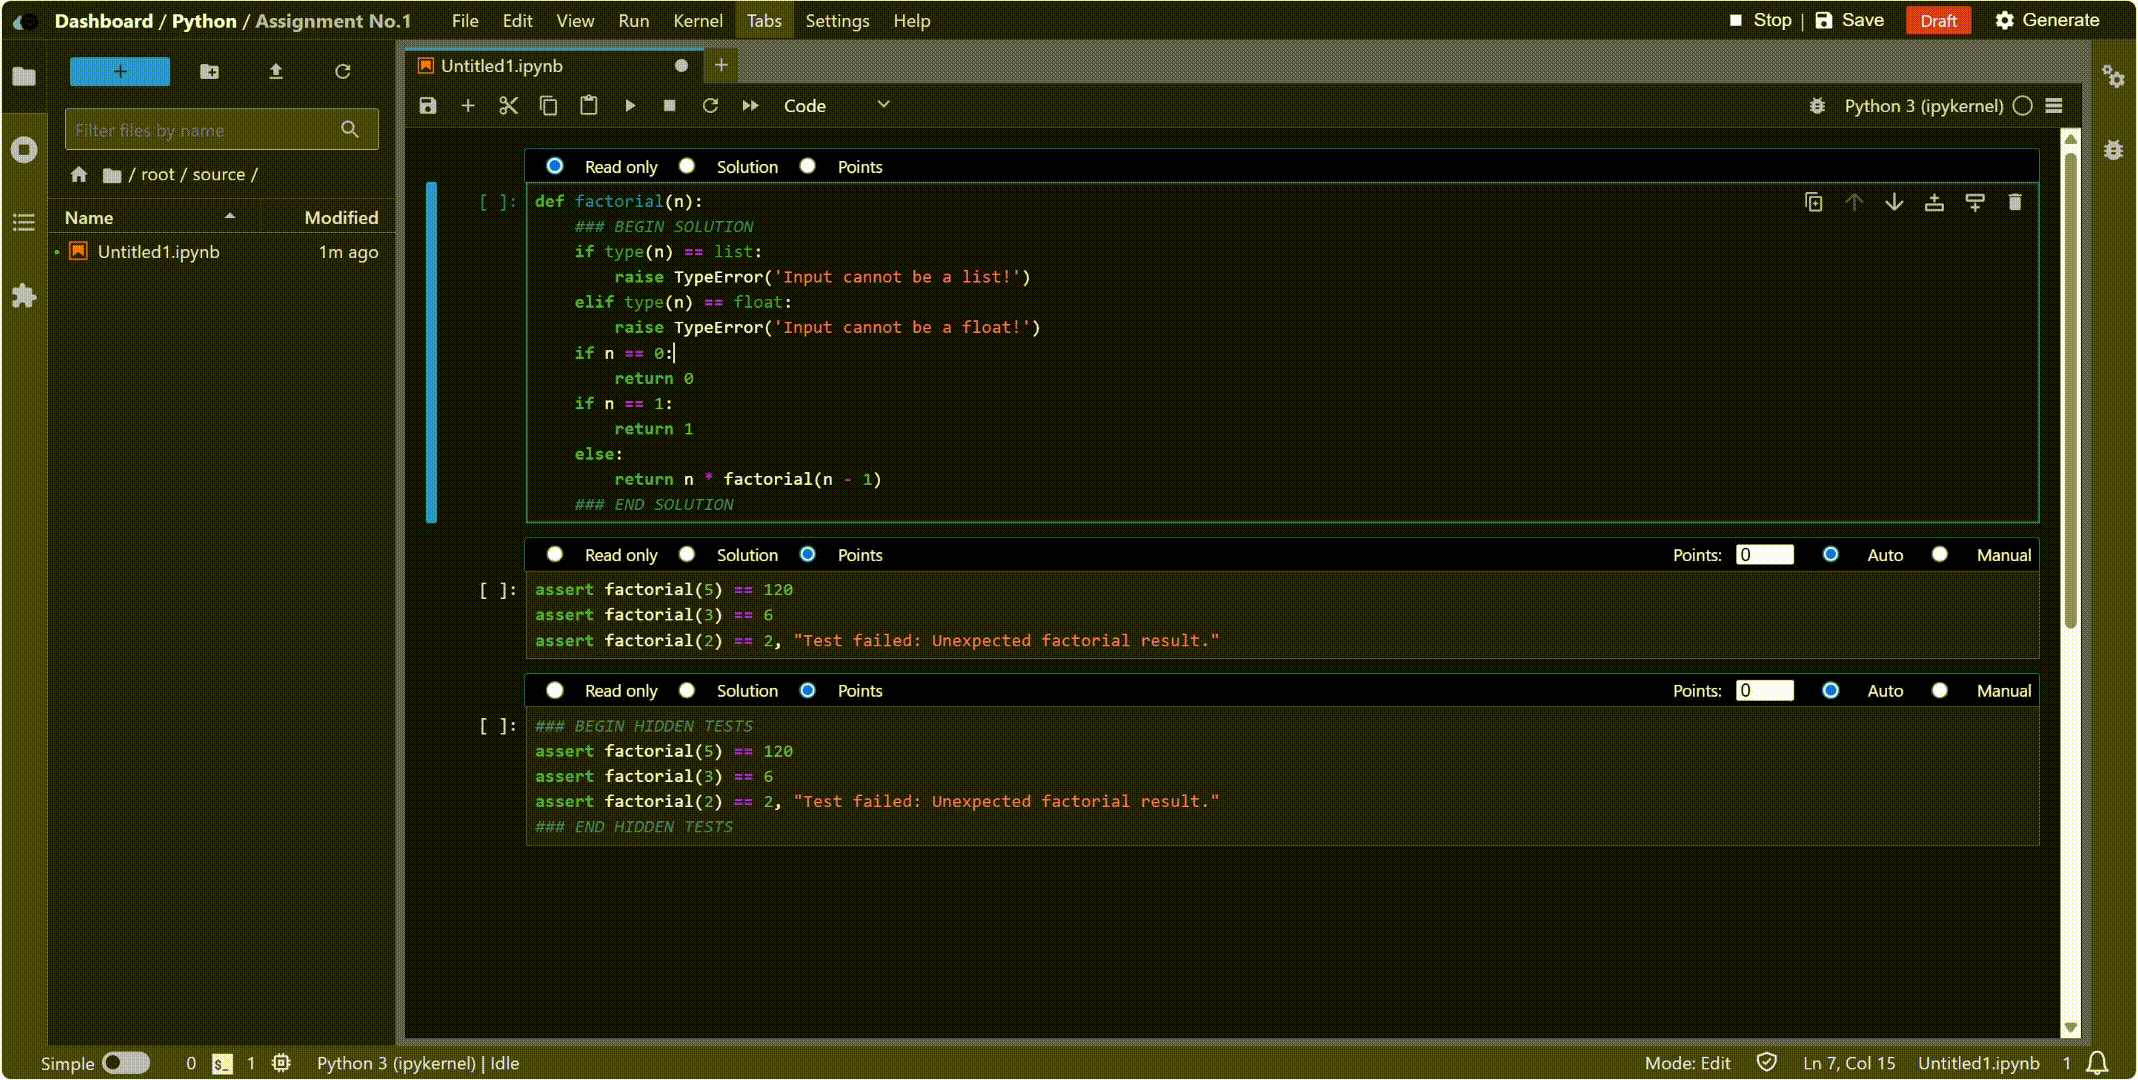This screenshot has width=2138, height=1080.
Task: Save the notebook using toolbar disk icon
Action: click(428, 105)
